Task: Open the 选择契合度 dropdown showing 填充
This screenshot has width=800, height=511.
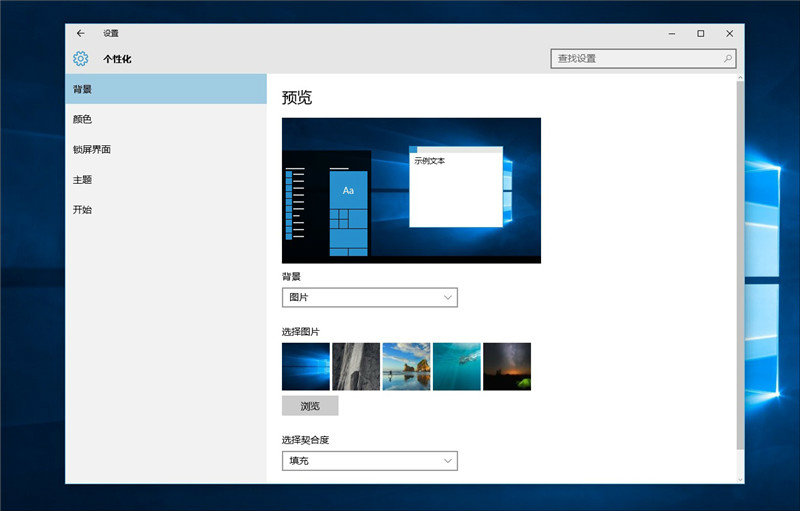Action: pos(369,461)
